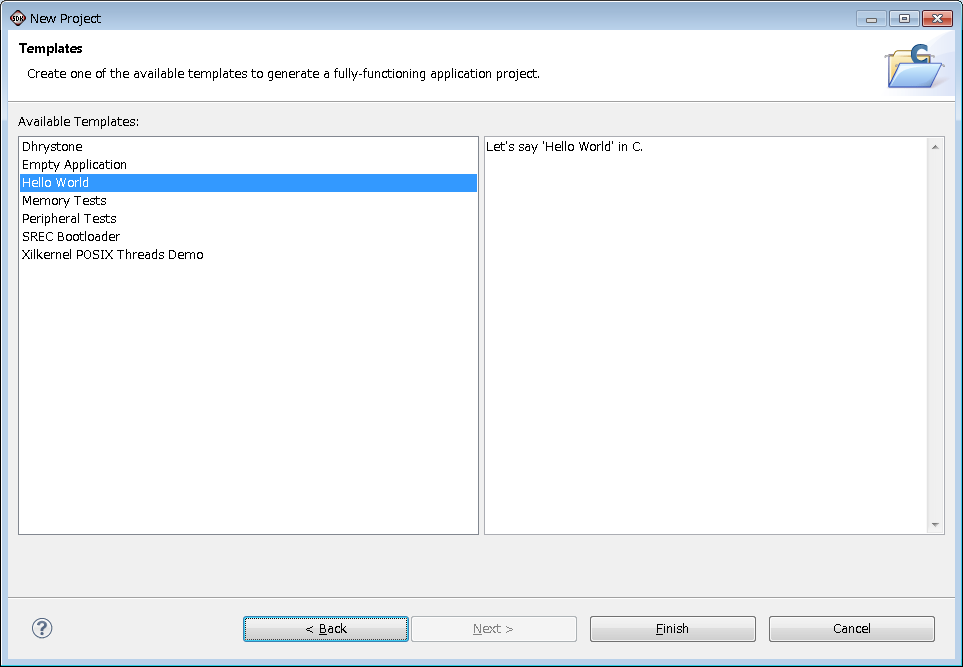The height and width of the screenshot is (667, 963).
Task: Click the description scrollbar up arrow
Action: click(x=936, y=148)
